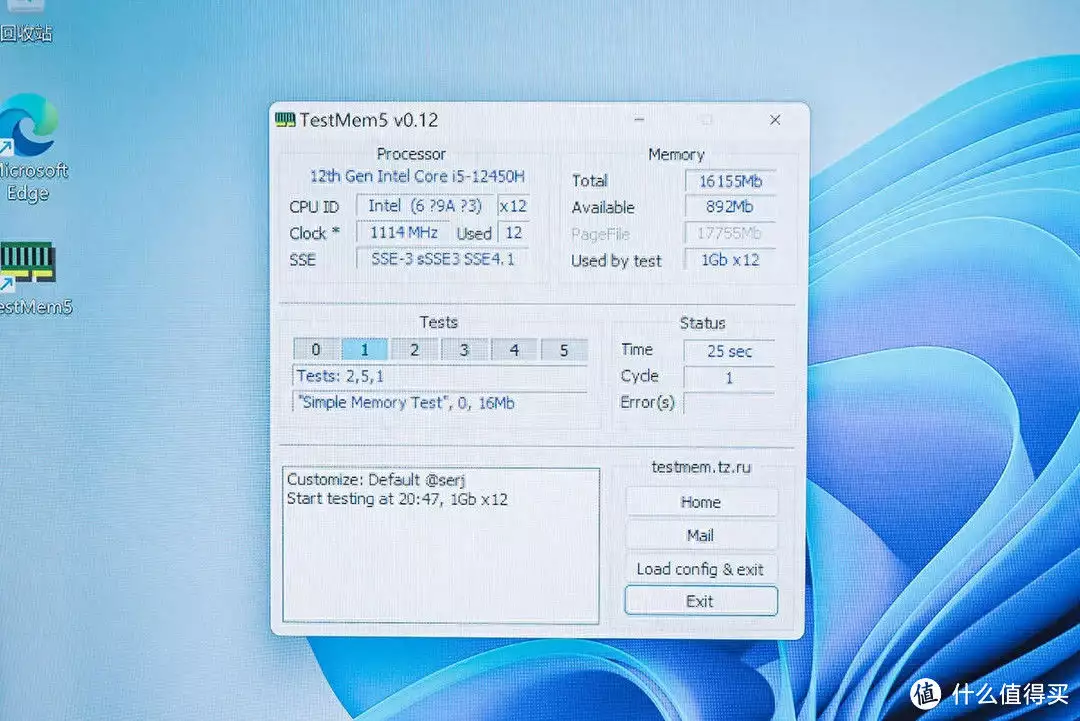Click the "Simple Memory Test", 0, 16Mb line
1080x721 pixels.
point(439,402)
